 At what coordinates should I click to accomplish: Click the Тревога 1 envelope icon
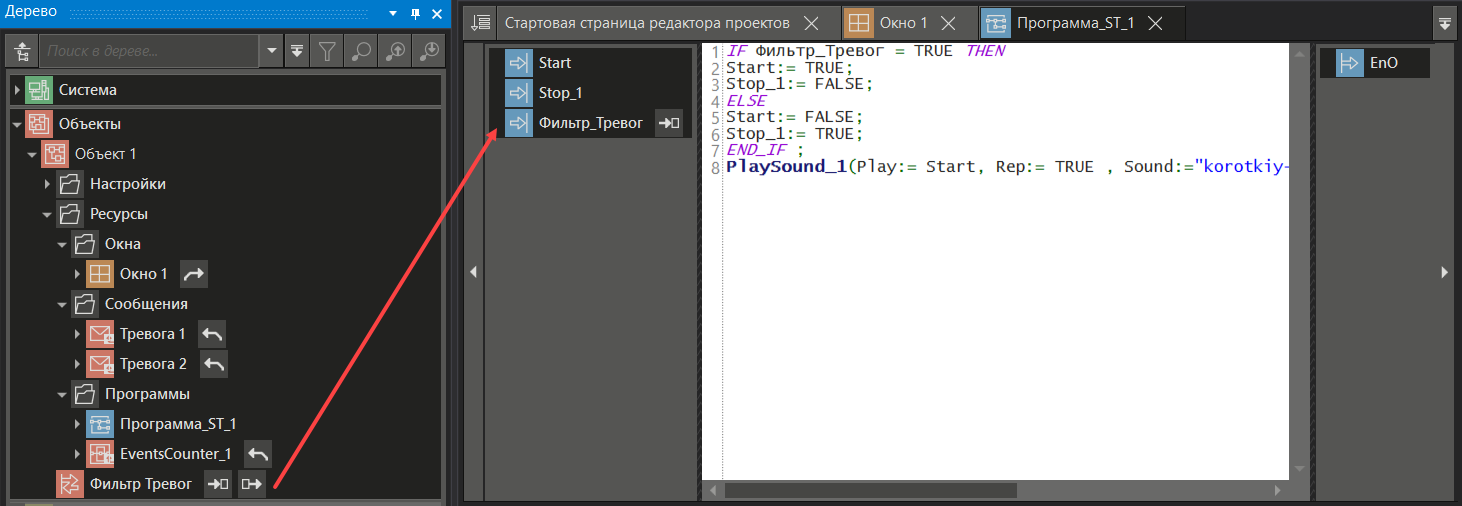(100, 334)
